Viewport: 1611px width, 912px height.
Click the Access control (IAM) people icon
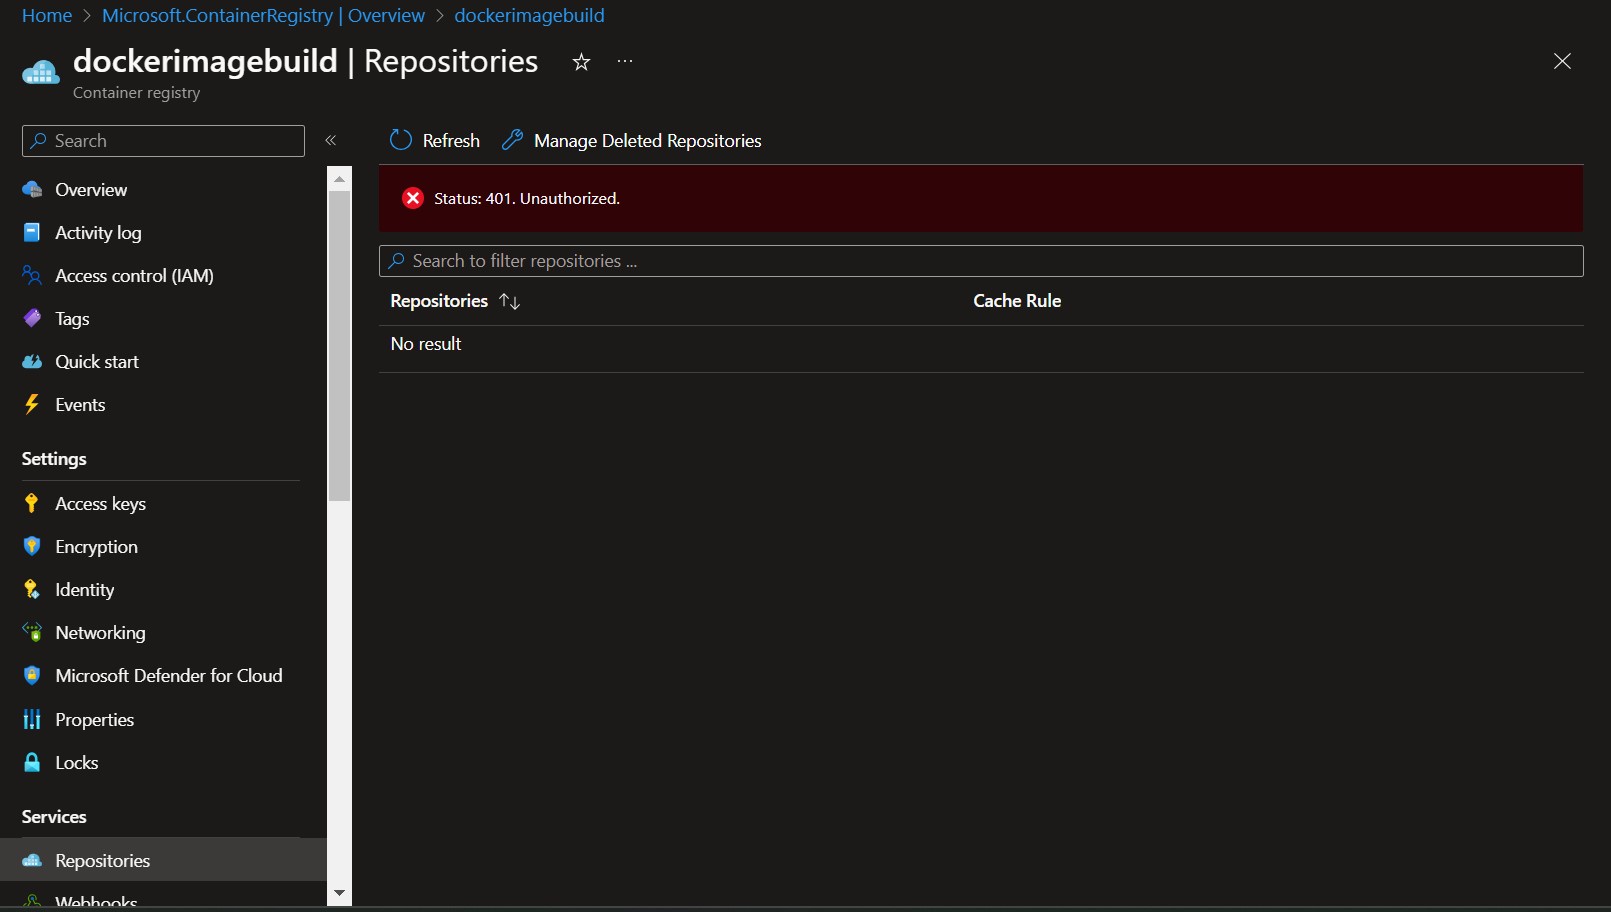click(x=32, y=276)
